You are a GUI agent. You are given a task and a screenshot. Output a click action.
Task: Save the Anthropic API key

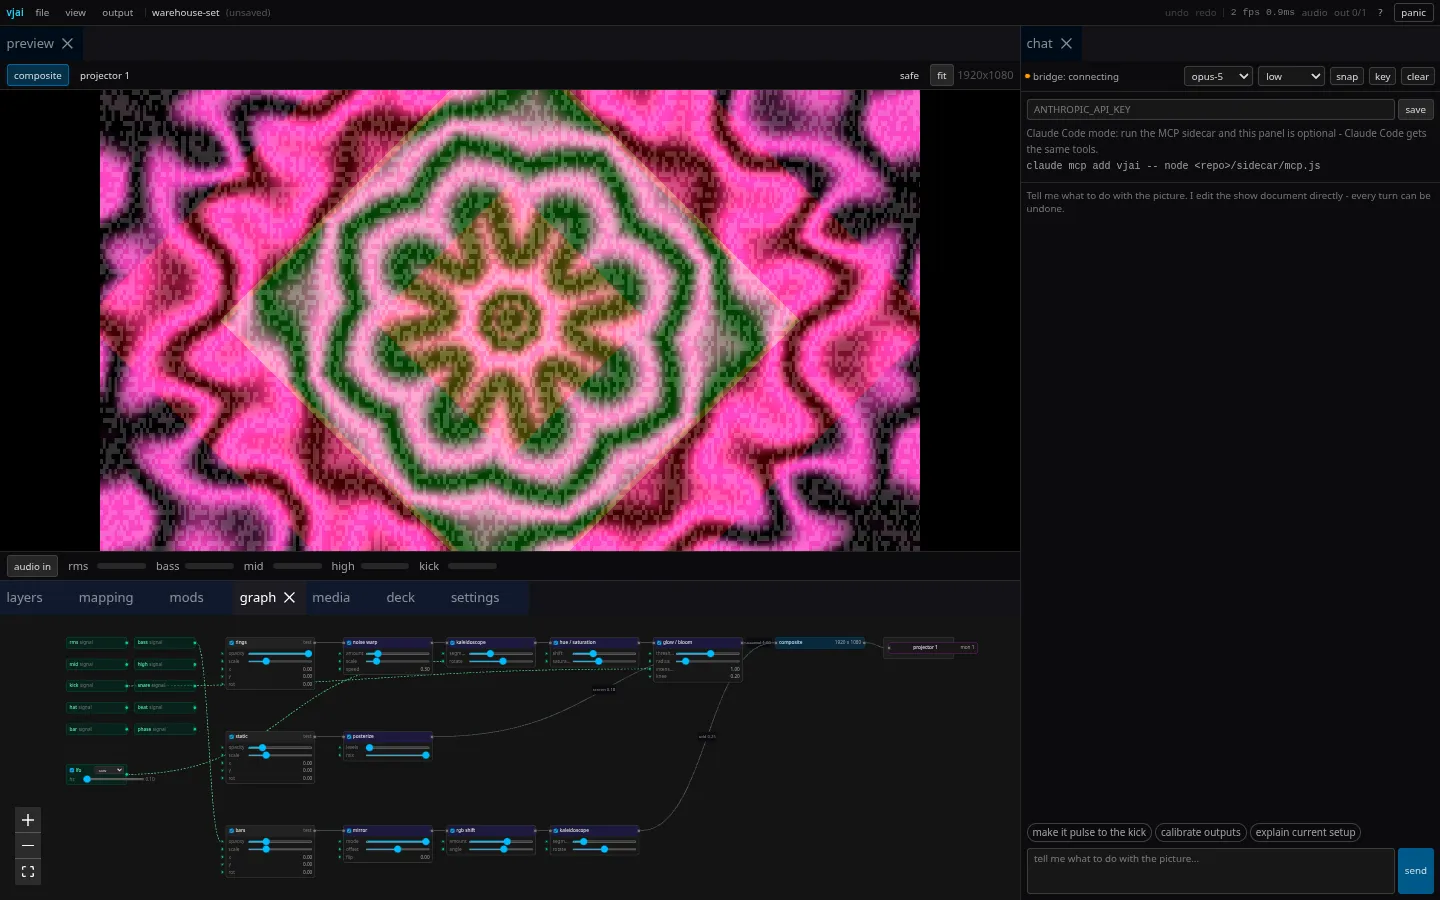click(1416, 110)
